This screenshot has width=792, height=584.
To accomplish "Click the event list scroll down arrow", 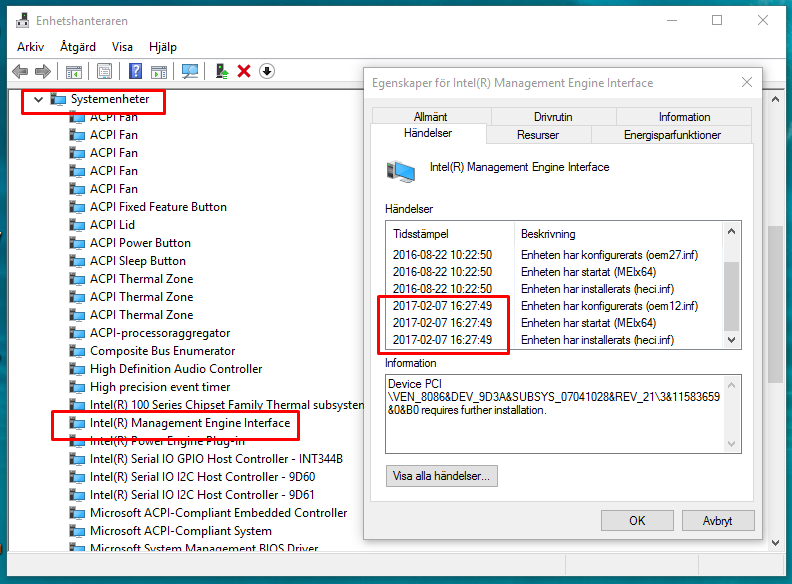I will [x=731, y=340].
